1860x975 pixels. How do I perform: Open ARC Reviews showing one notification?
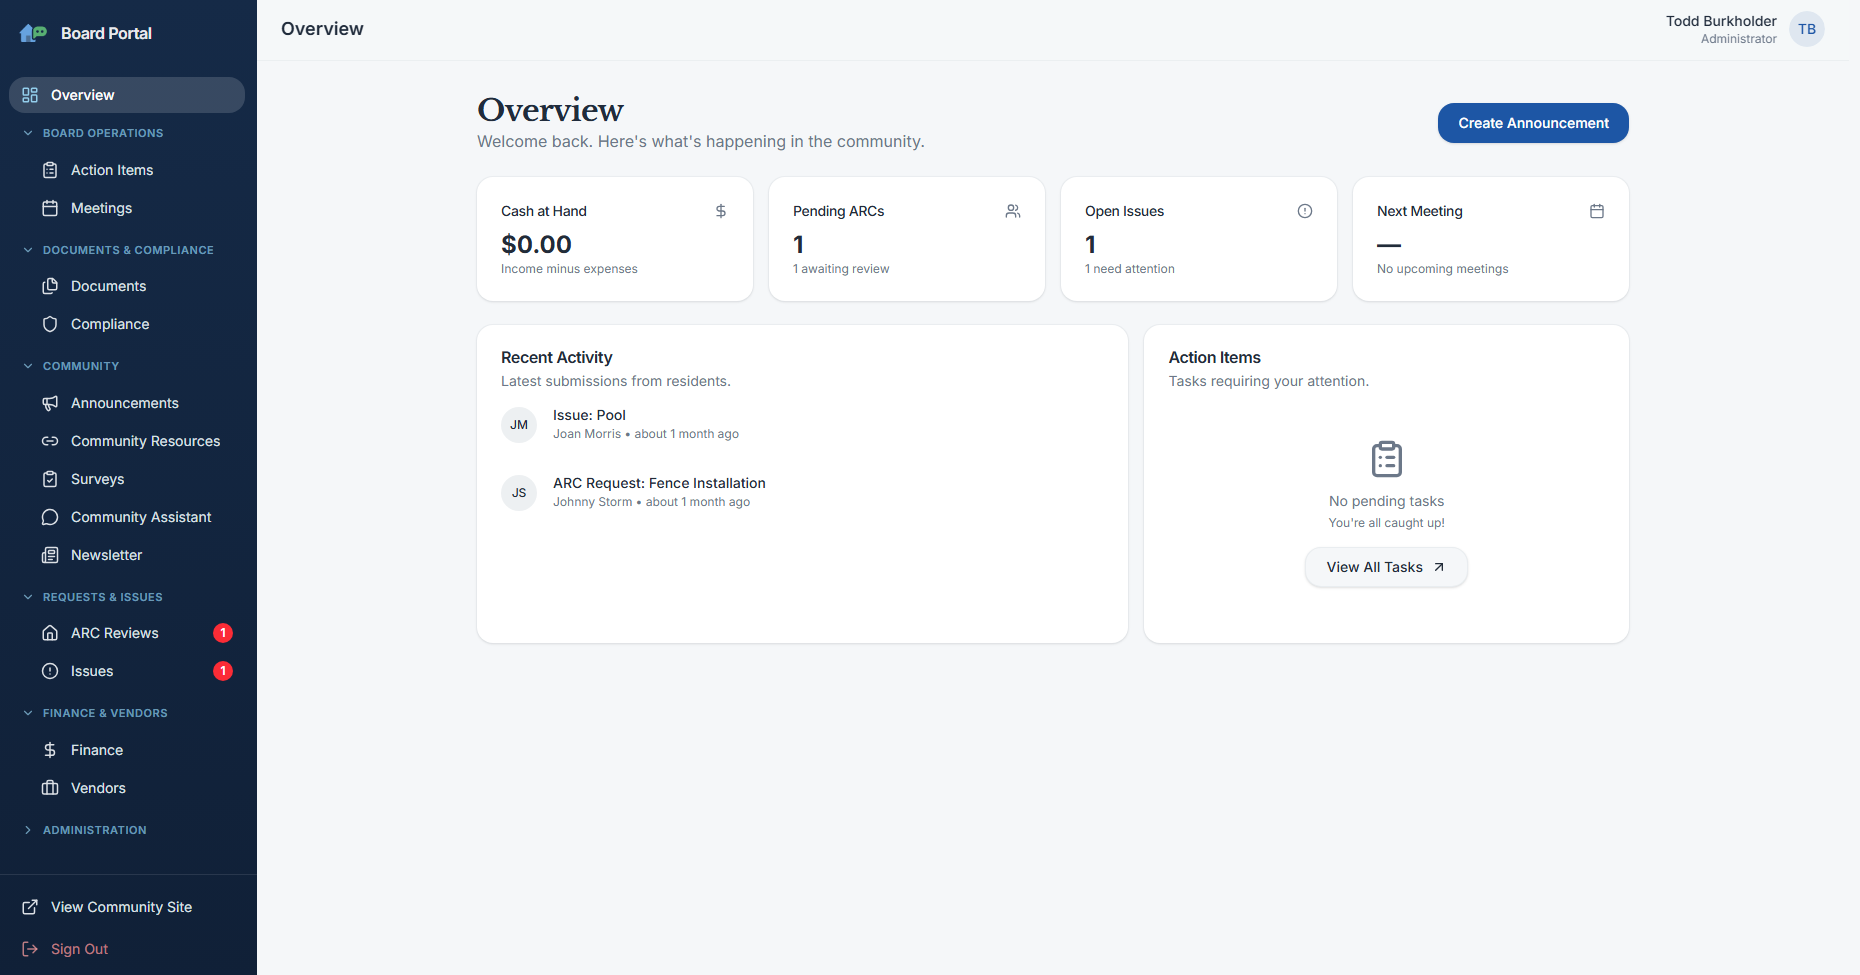115,633
